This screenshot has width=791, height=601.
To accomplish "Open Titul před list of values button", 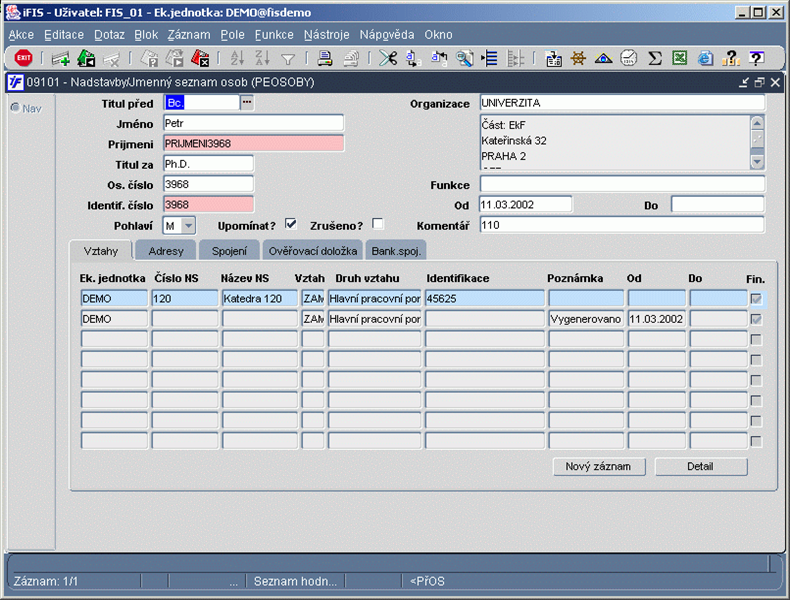I will (247, 102).
